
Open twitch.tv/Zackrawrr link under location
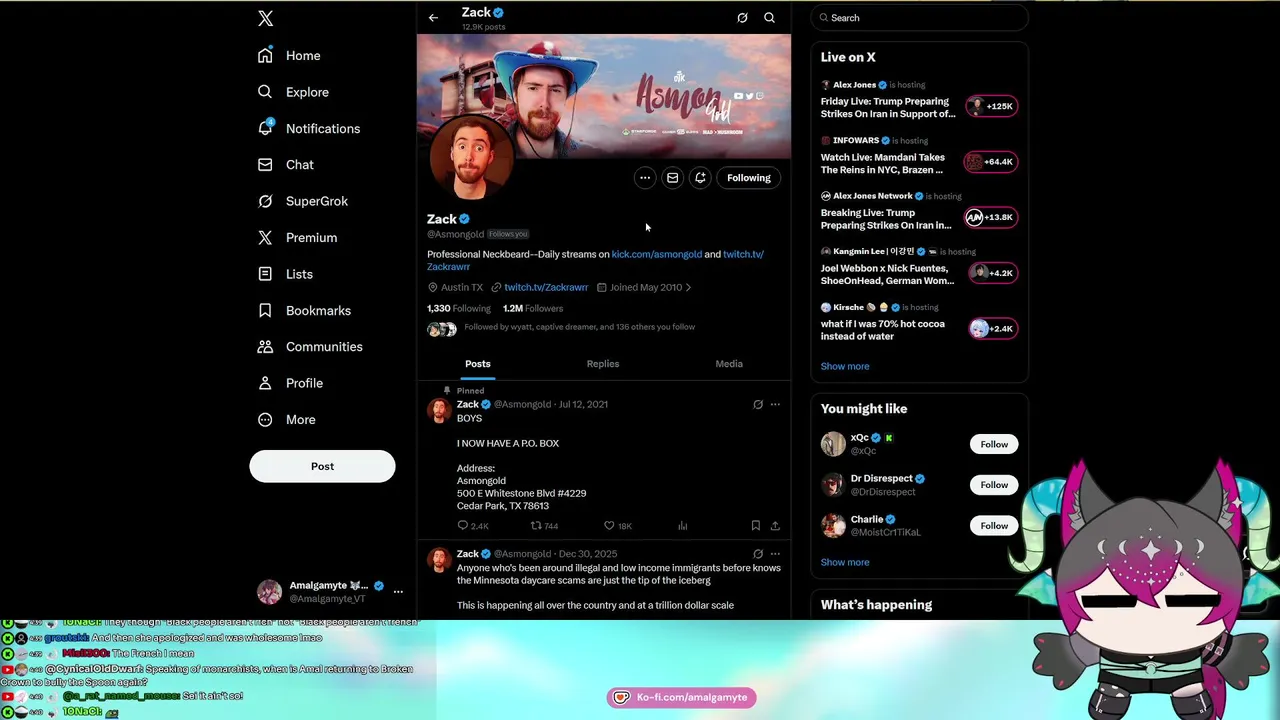546,287
